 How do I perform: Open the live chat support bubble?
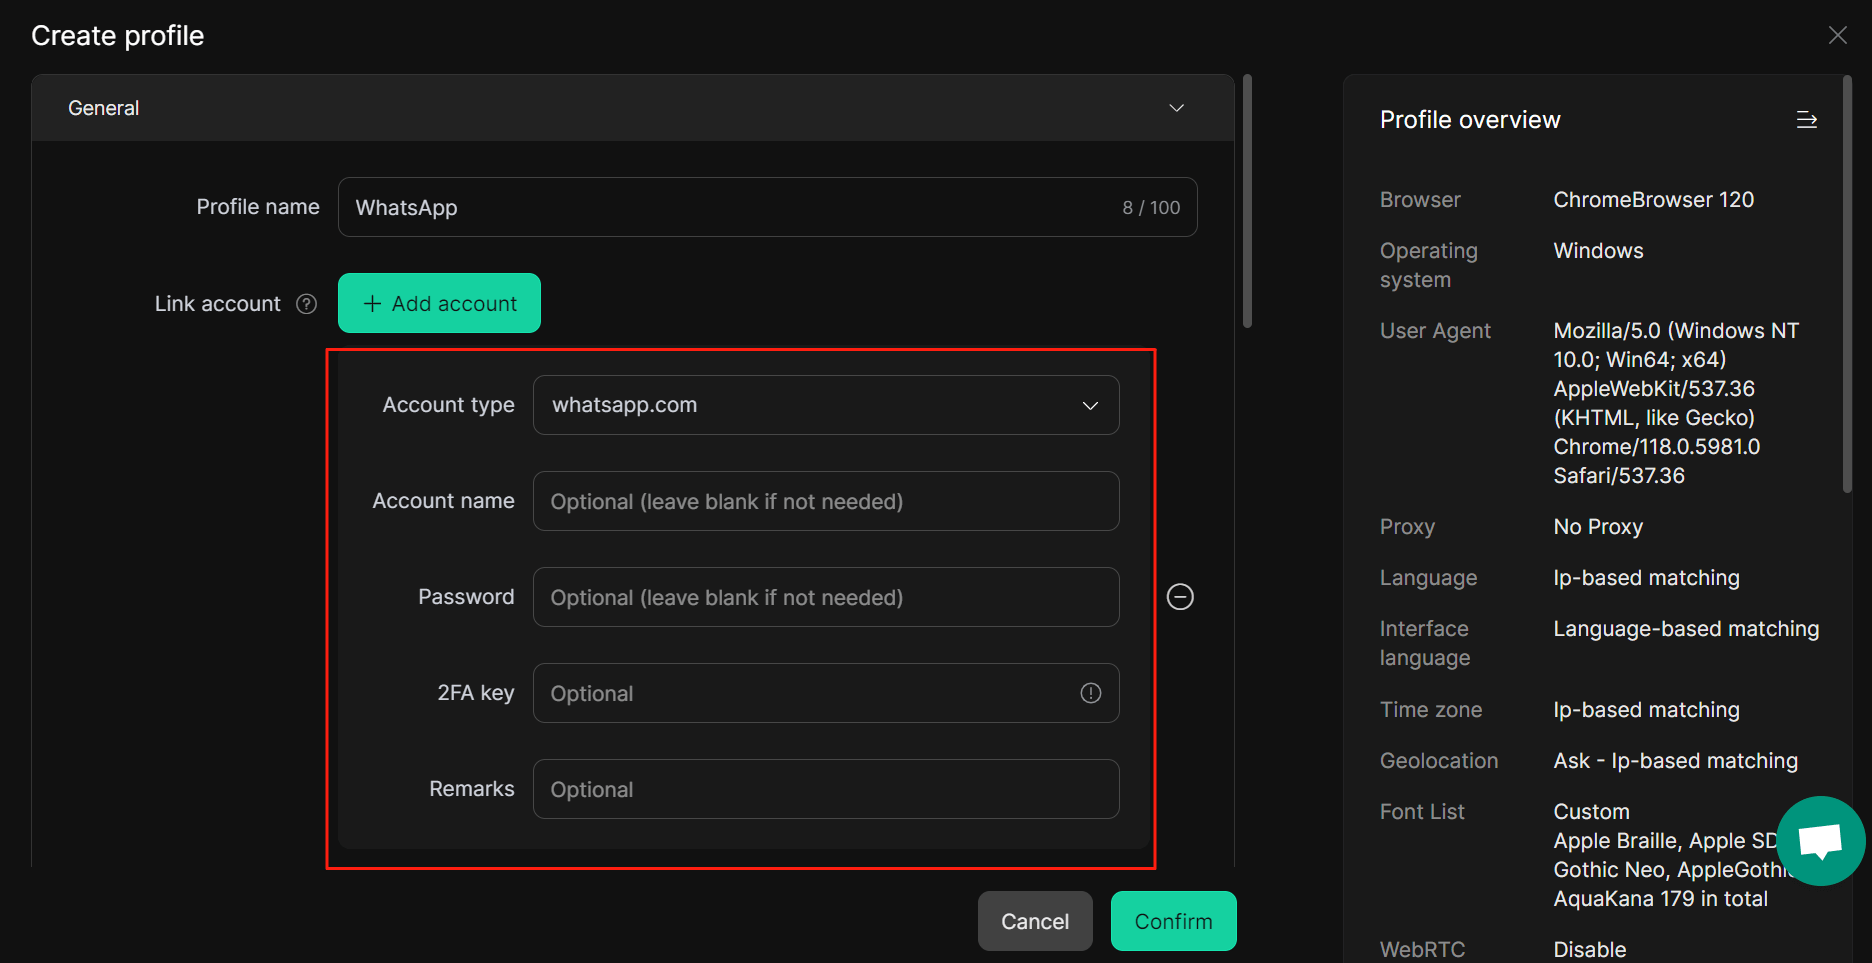pyautogui.click(x=1820, y=840)
